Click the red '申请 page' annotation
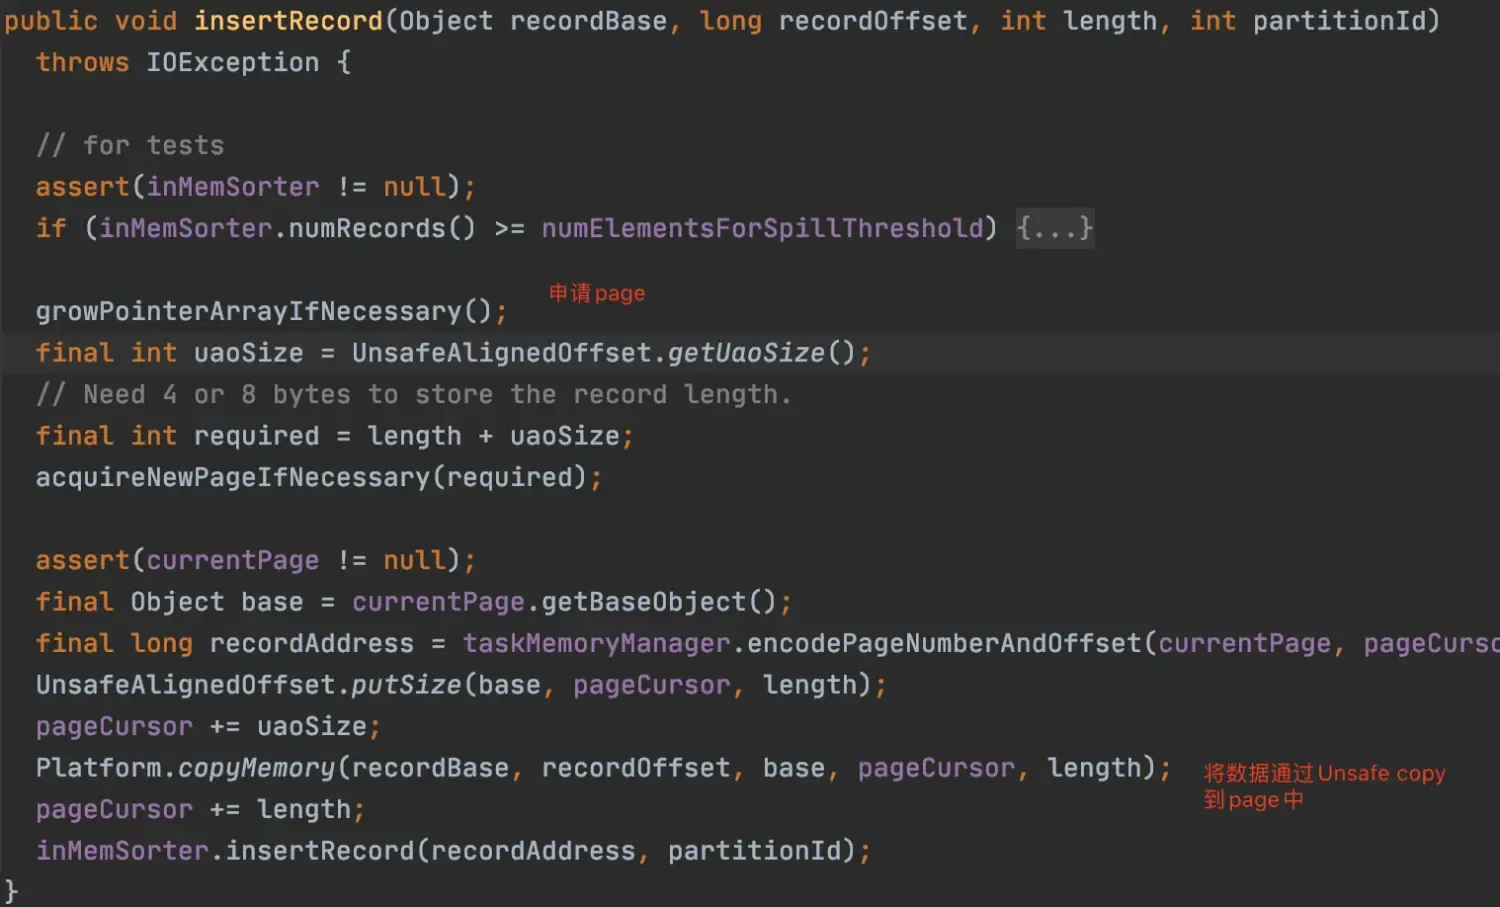Image resolution: width=1500 pixels, height=907 pixels. (x=597, y=294)
